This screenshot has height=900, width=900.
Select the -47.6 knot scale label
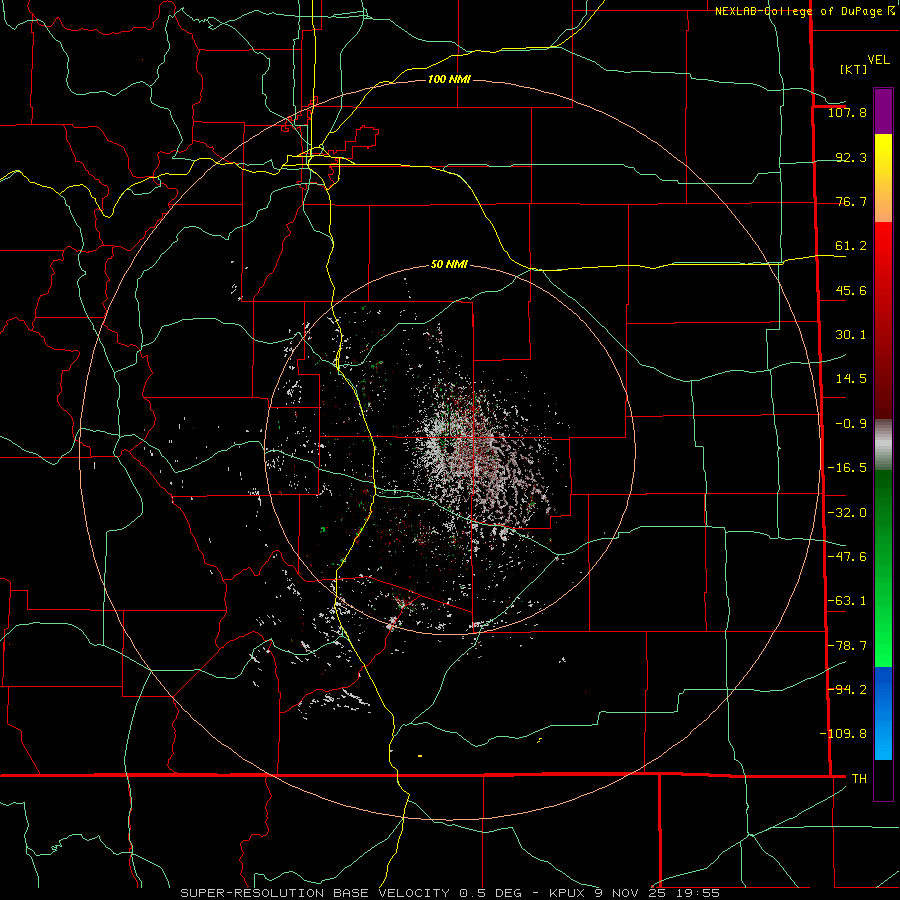pos(847,557)
